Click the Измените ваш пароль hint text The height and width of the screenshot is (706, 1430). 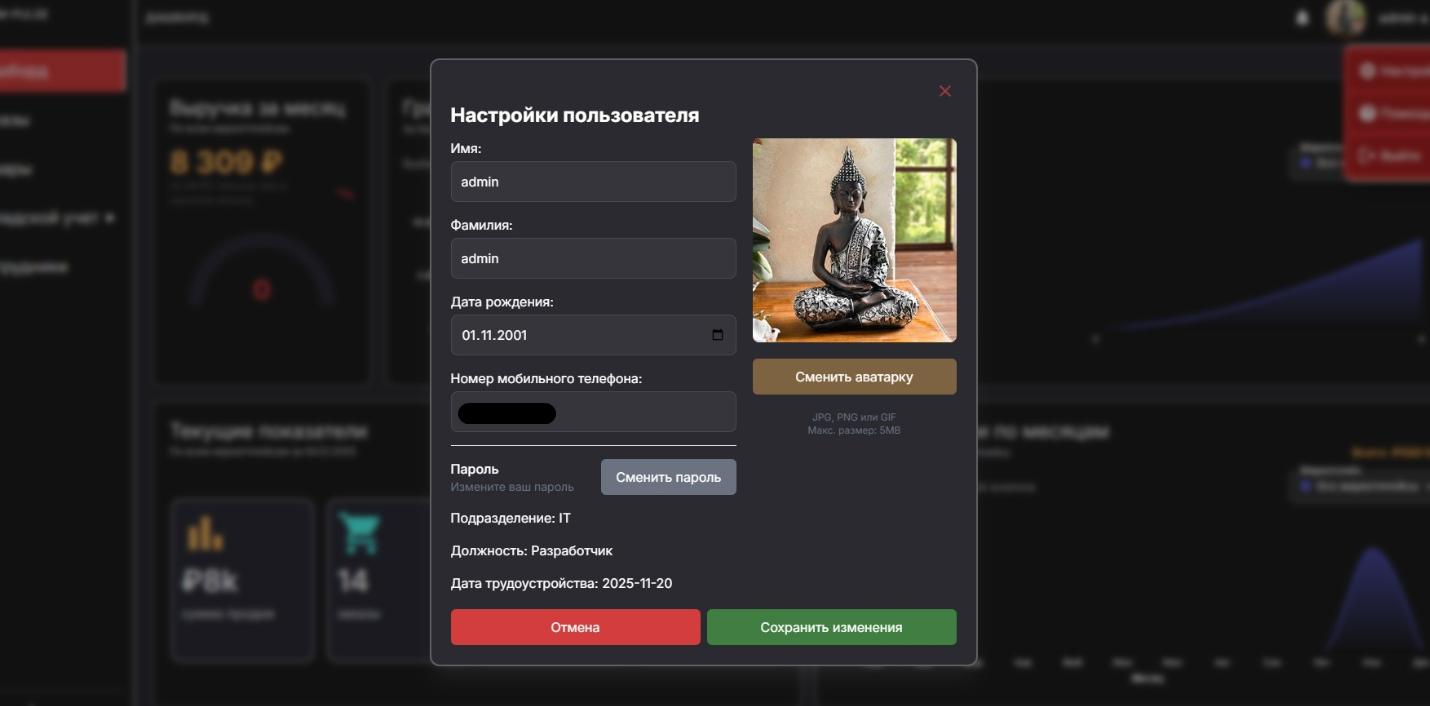pyautogui.click(x=512, y=487)
